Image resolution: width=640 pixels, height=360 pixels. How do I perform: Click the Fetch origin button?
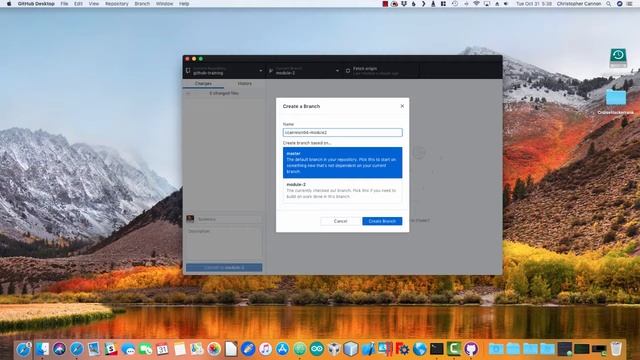[x=380, y=71]
